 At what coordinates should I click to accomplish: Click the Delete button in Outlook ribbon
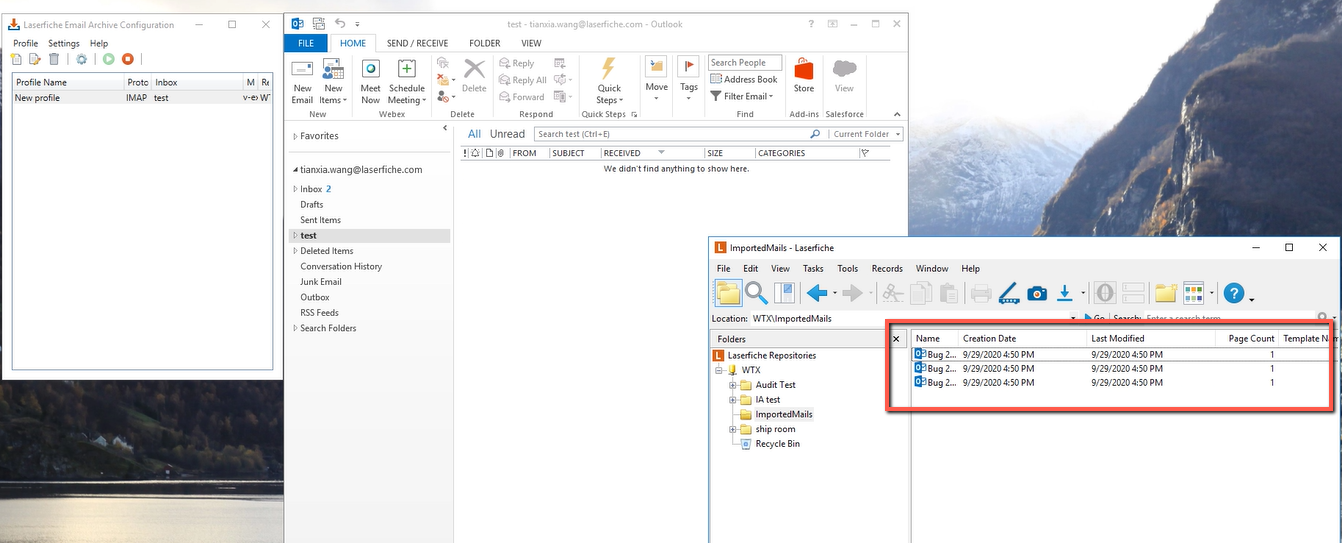point(474,76)
